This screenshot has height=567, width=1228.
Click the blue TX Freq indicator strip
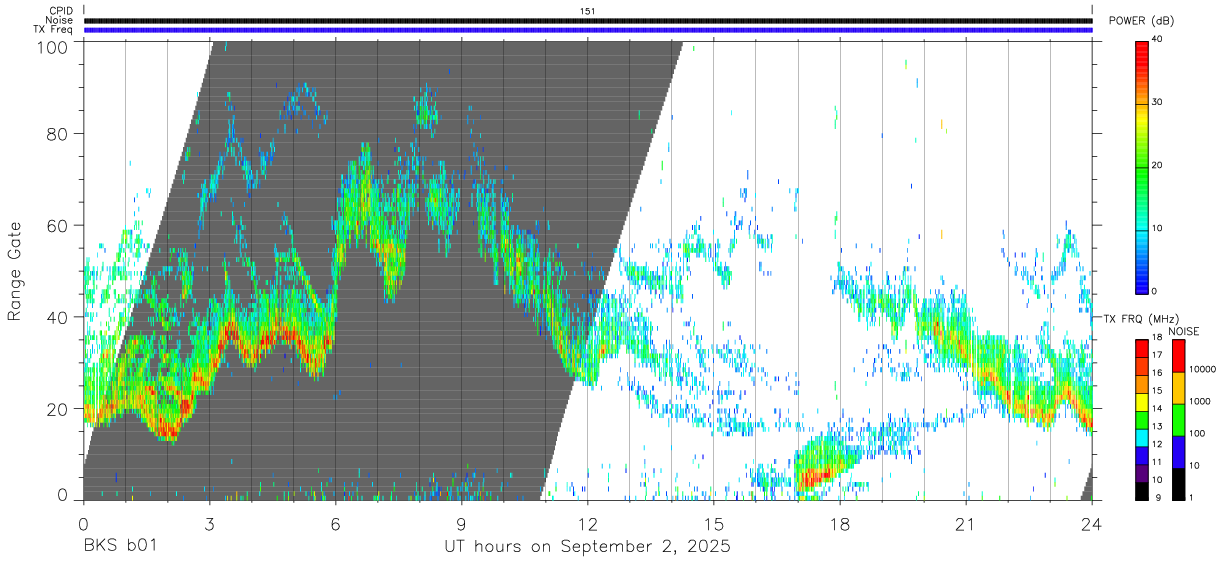tap(588, 30)
